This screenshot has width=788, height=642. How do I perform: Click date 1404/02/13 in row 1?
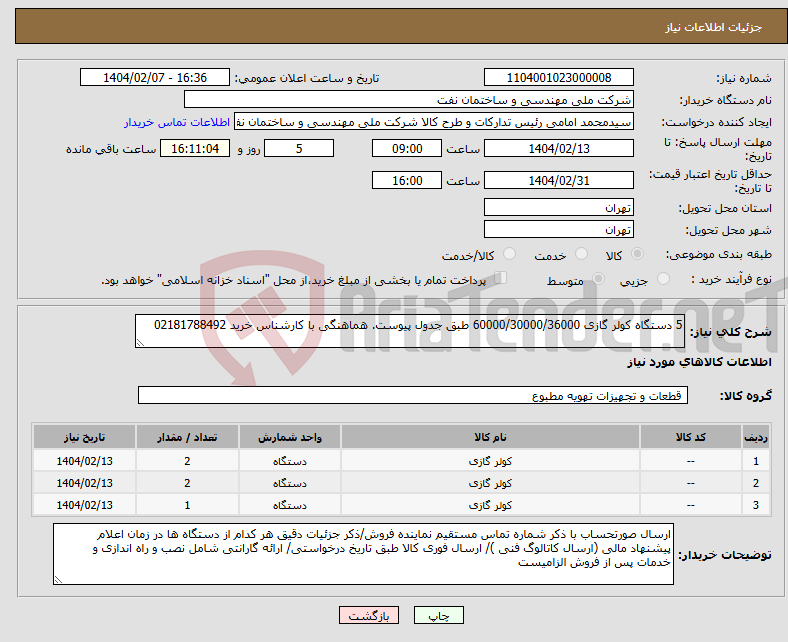[x=84, y=461]
